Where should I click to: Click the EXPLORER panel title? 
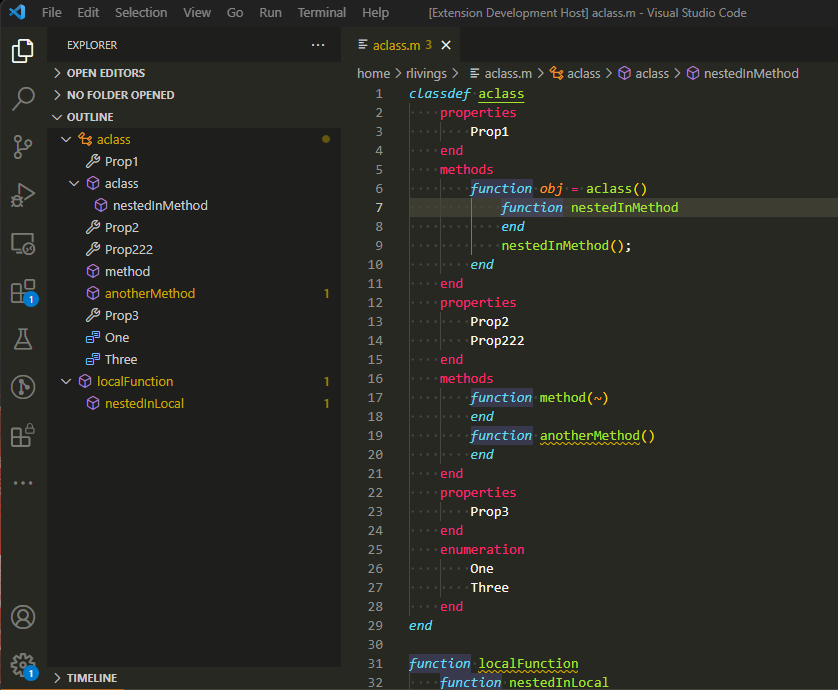click(x=92, y=45)
